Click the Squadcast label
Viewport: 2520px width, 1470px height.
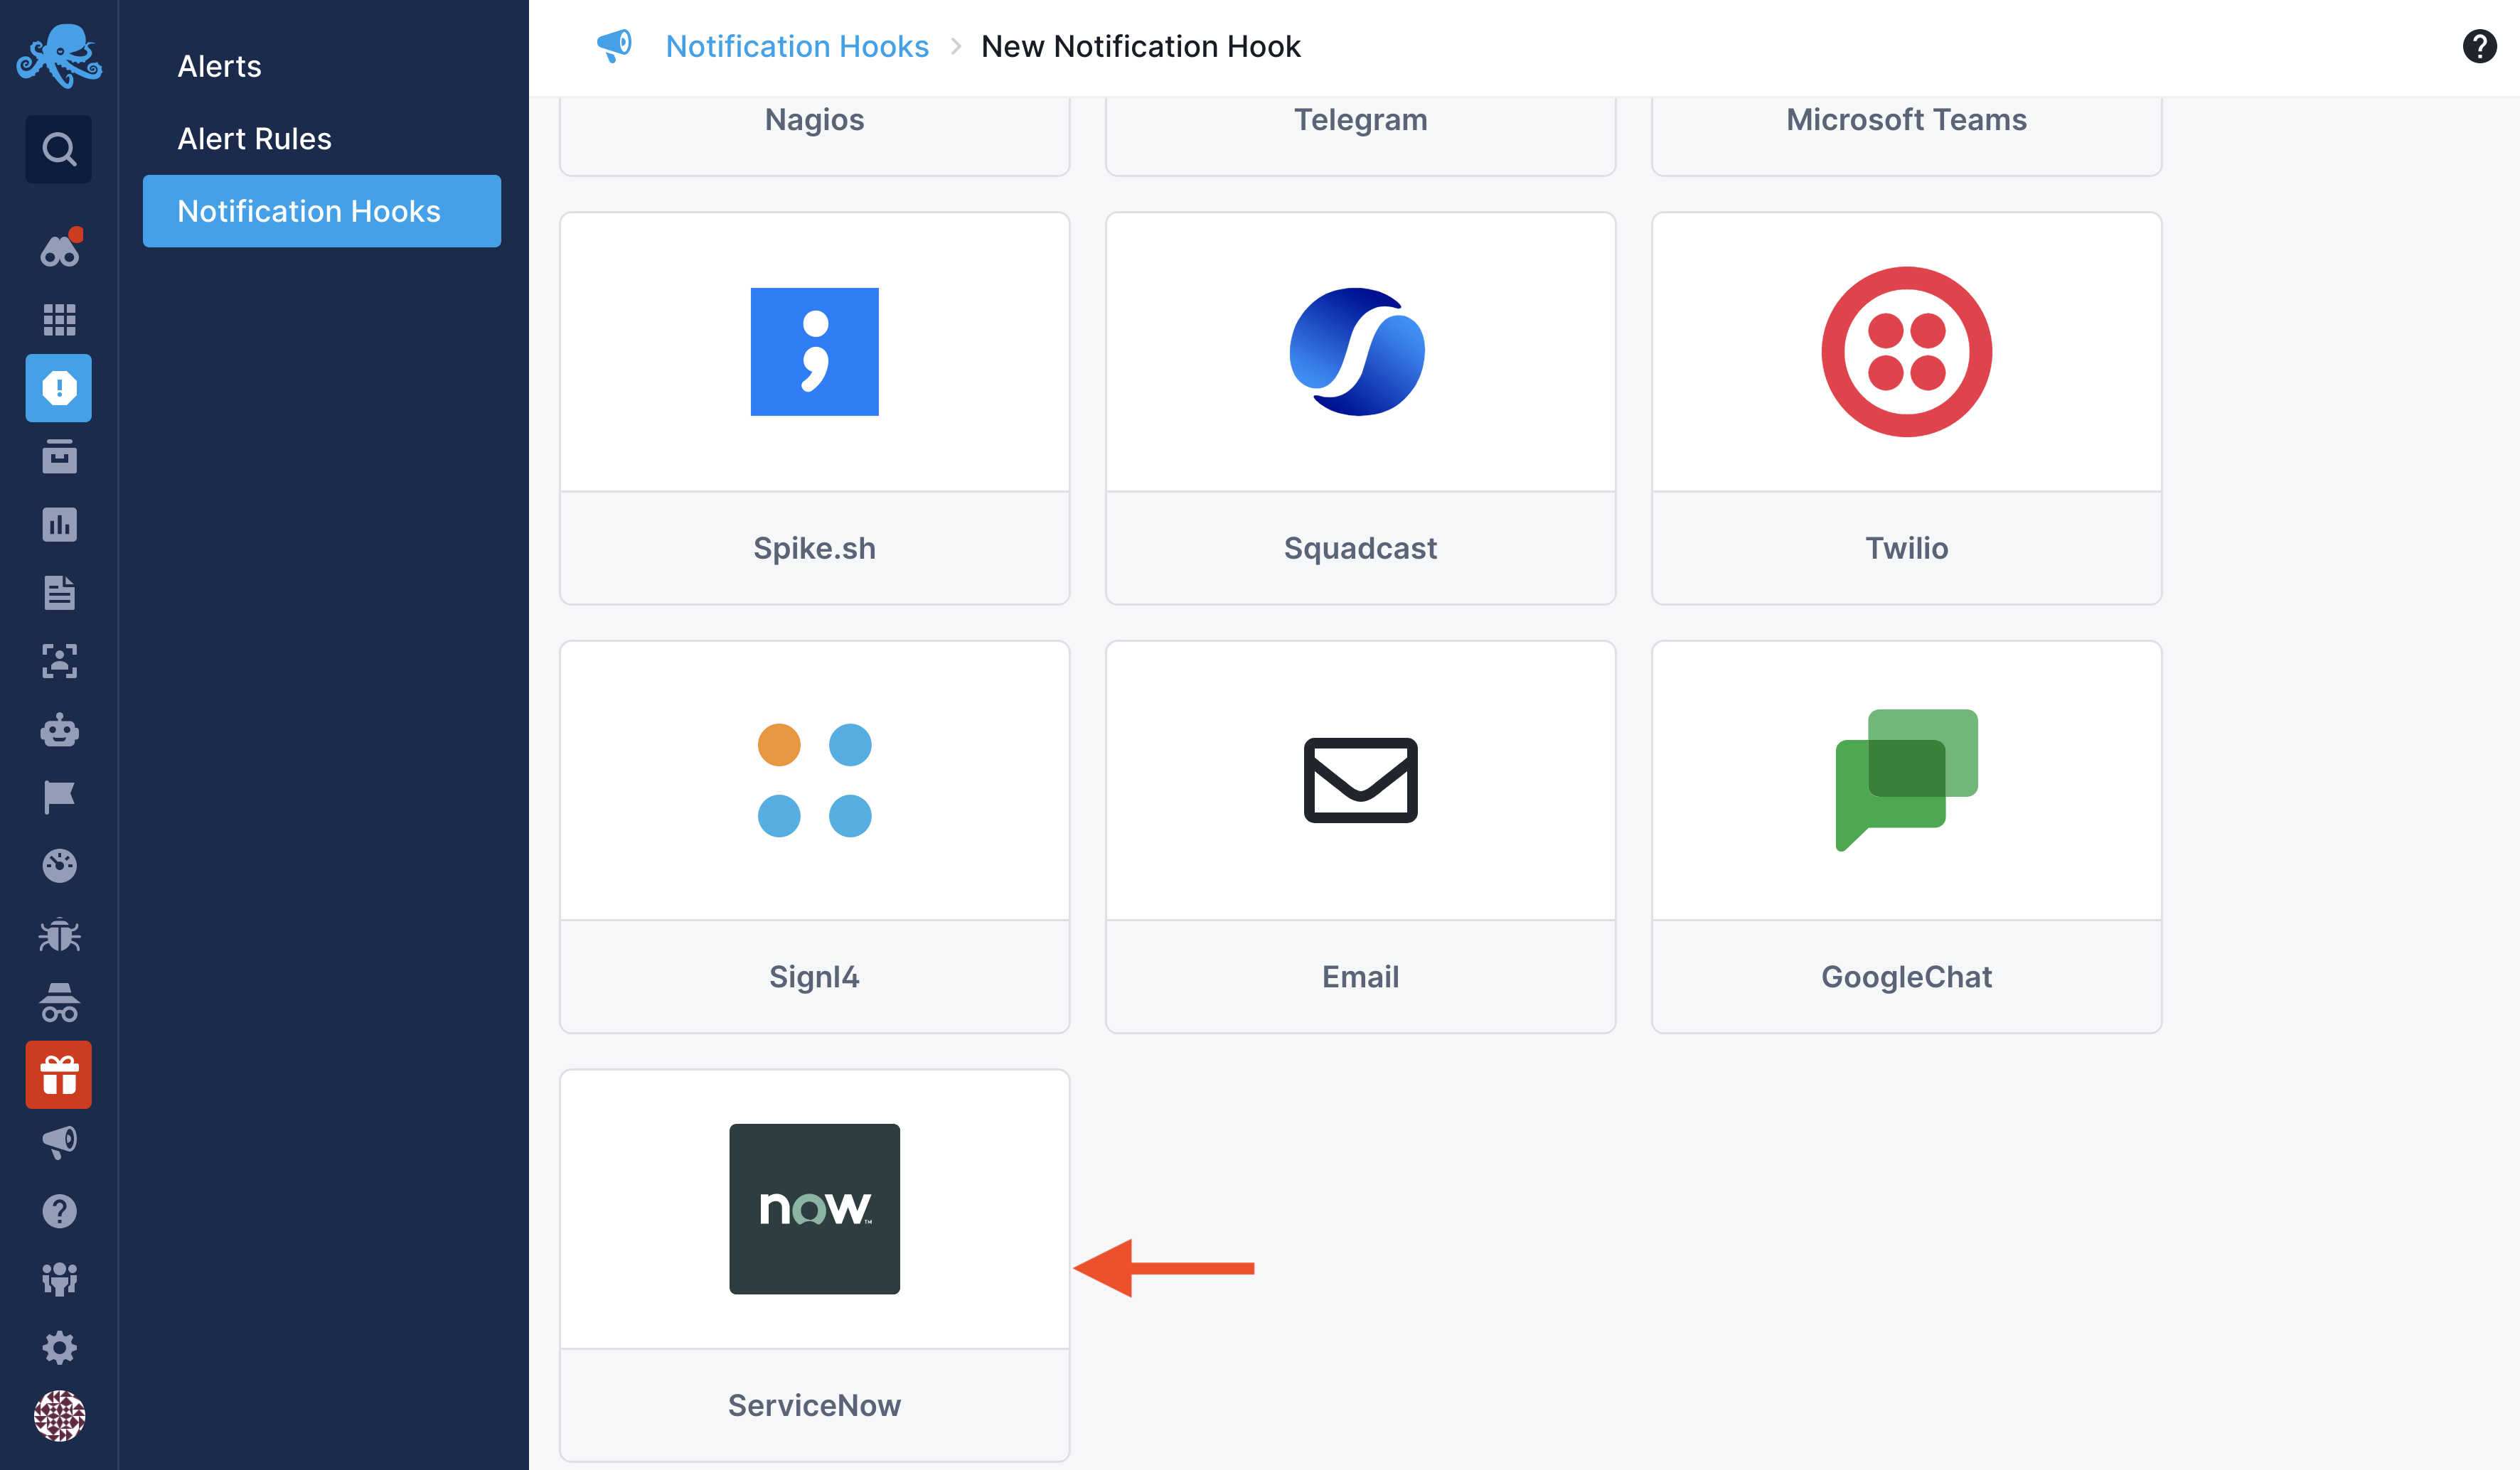click(1360, 548)
